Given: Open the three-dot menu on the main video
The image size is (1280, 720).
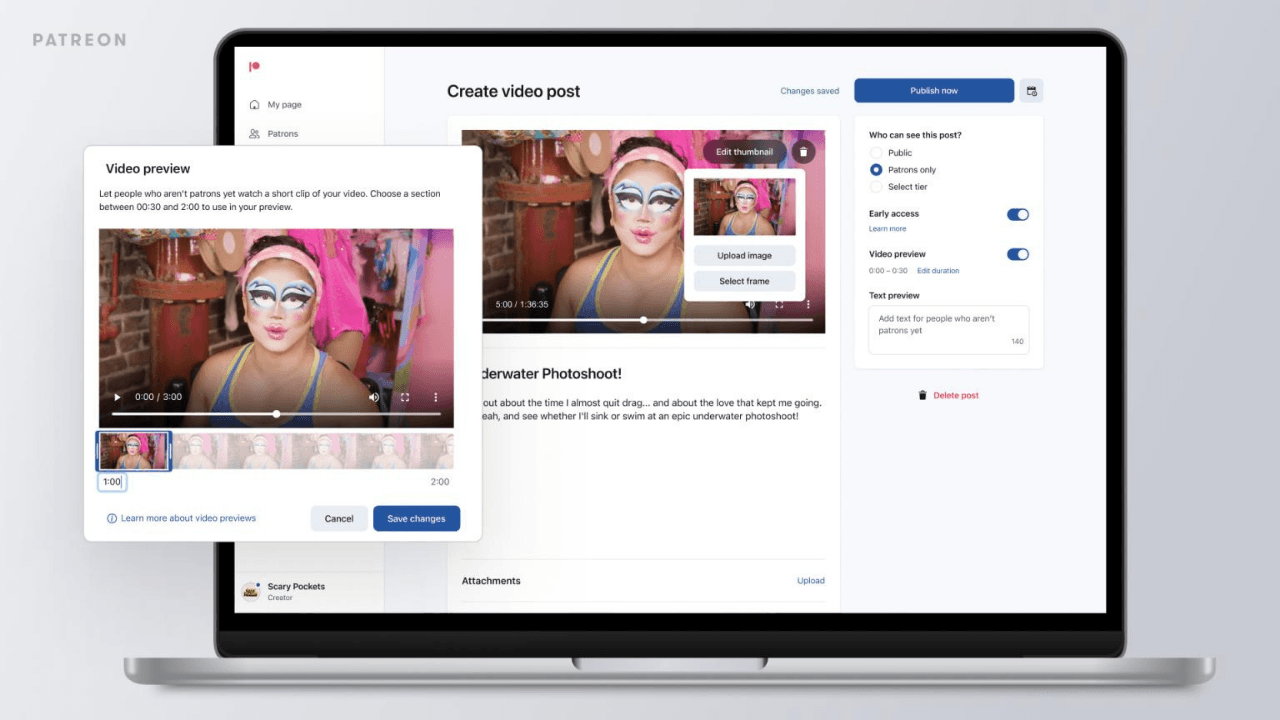Looking at the screenshot, I should 809,305.
